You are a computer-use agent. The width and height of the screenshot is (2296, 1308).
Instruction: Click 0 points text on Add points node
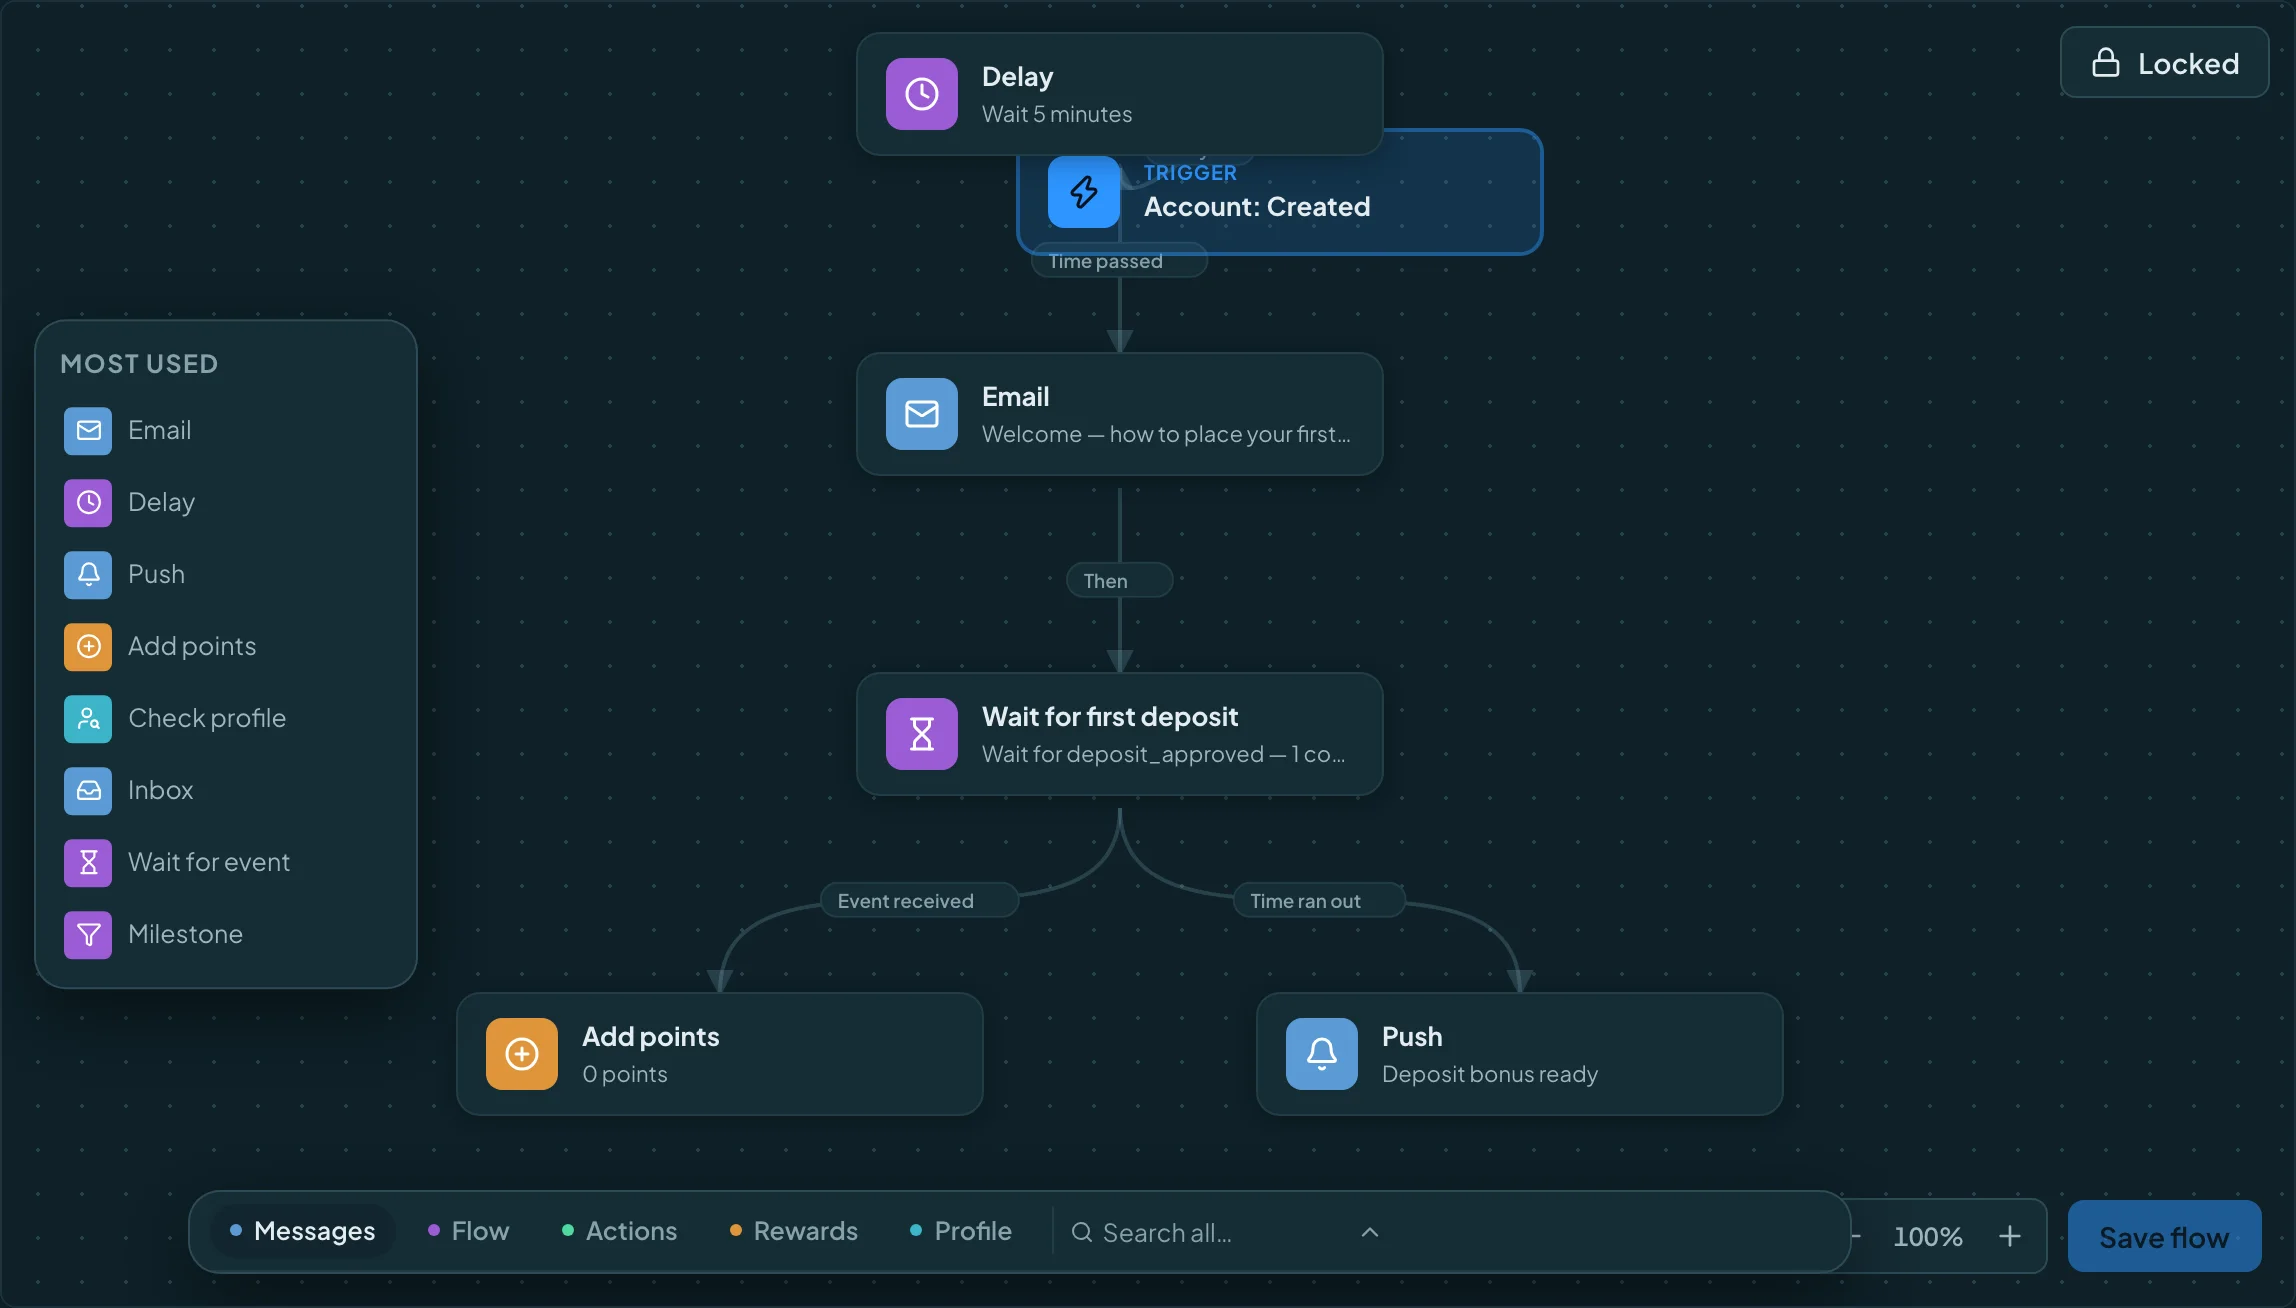(x=625, y=1074)
